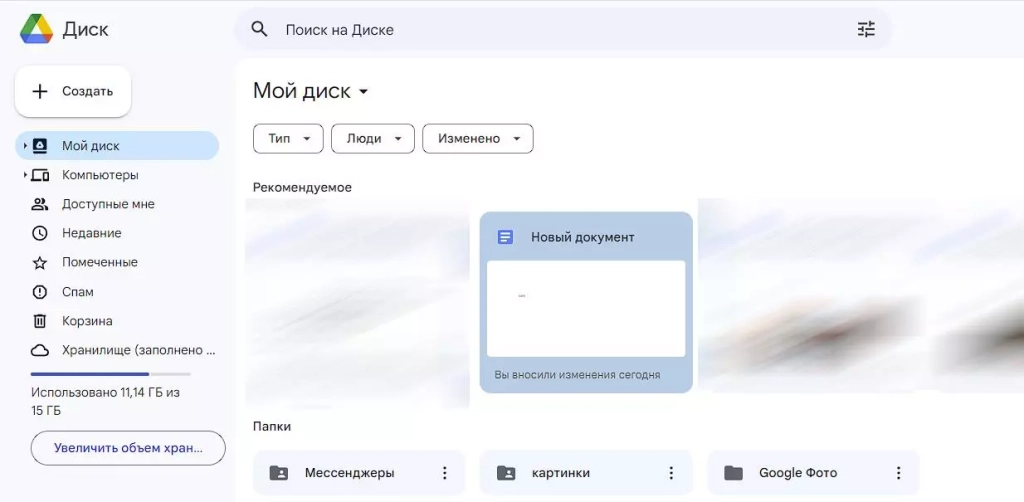Open more options for картинки folder
This screenshot has width=1024, height=502.
(x=670, y=473)
